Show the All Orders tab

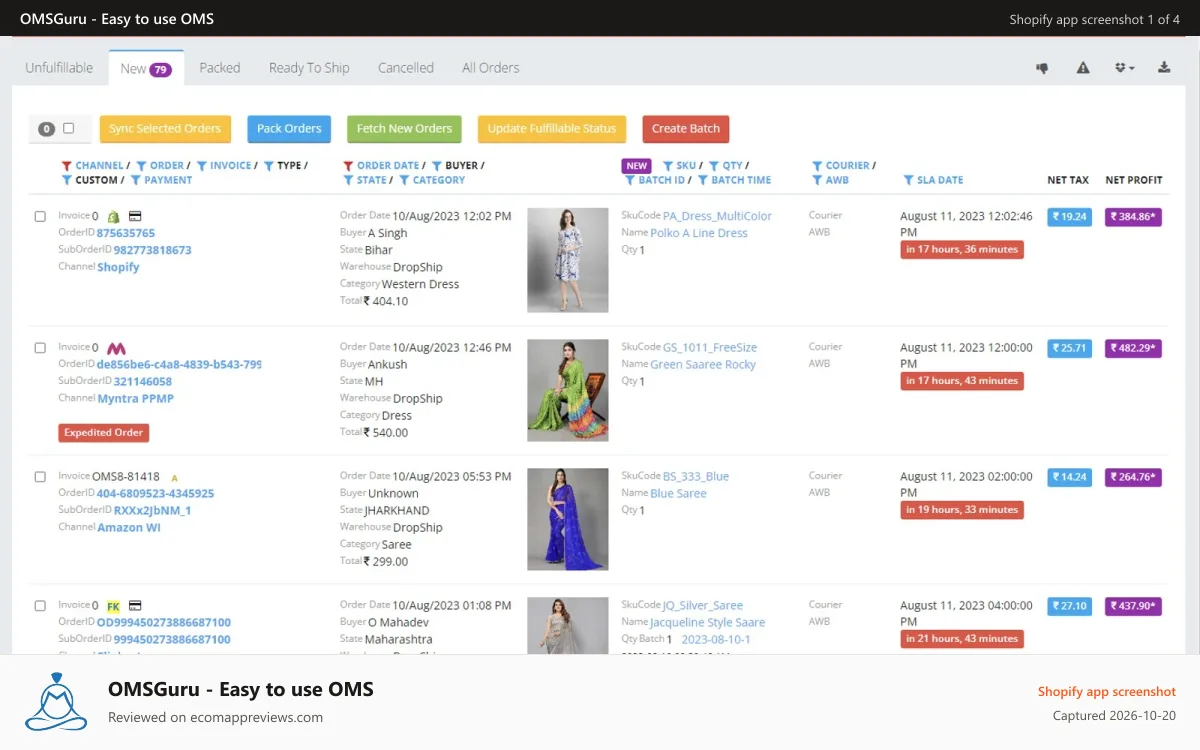point(491,68)
